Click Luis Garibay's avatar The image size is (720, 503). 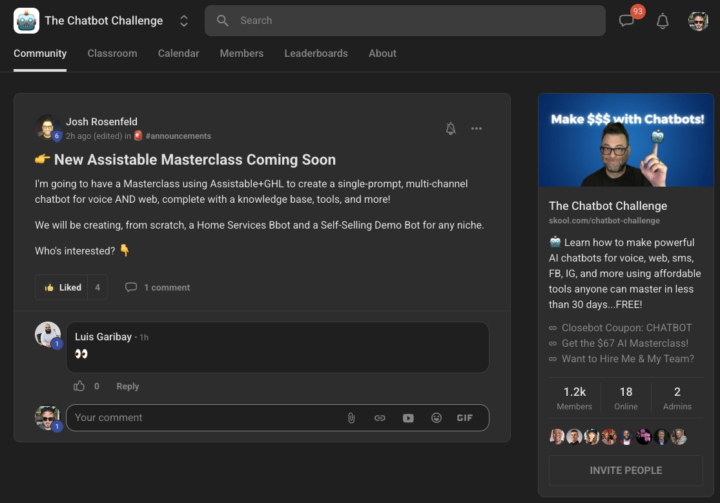tap(48, 334)
